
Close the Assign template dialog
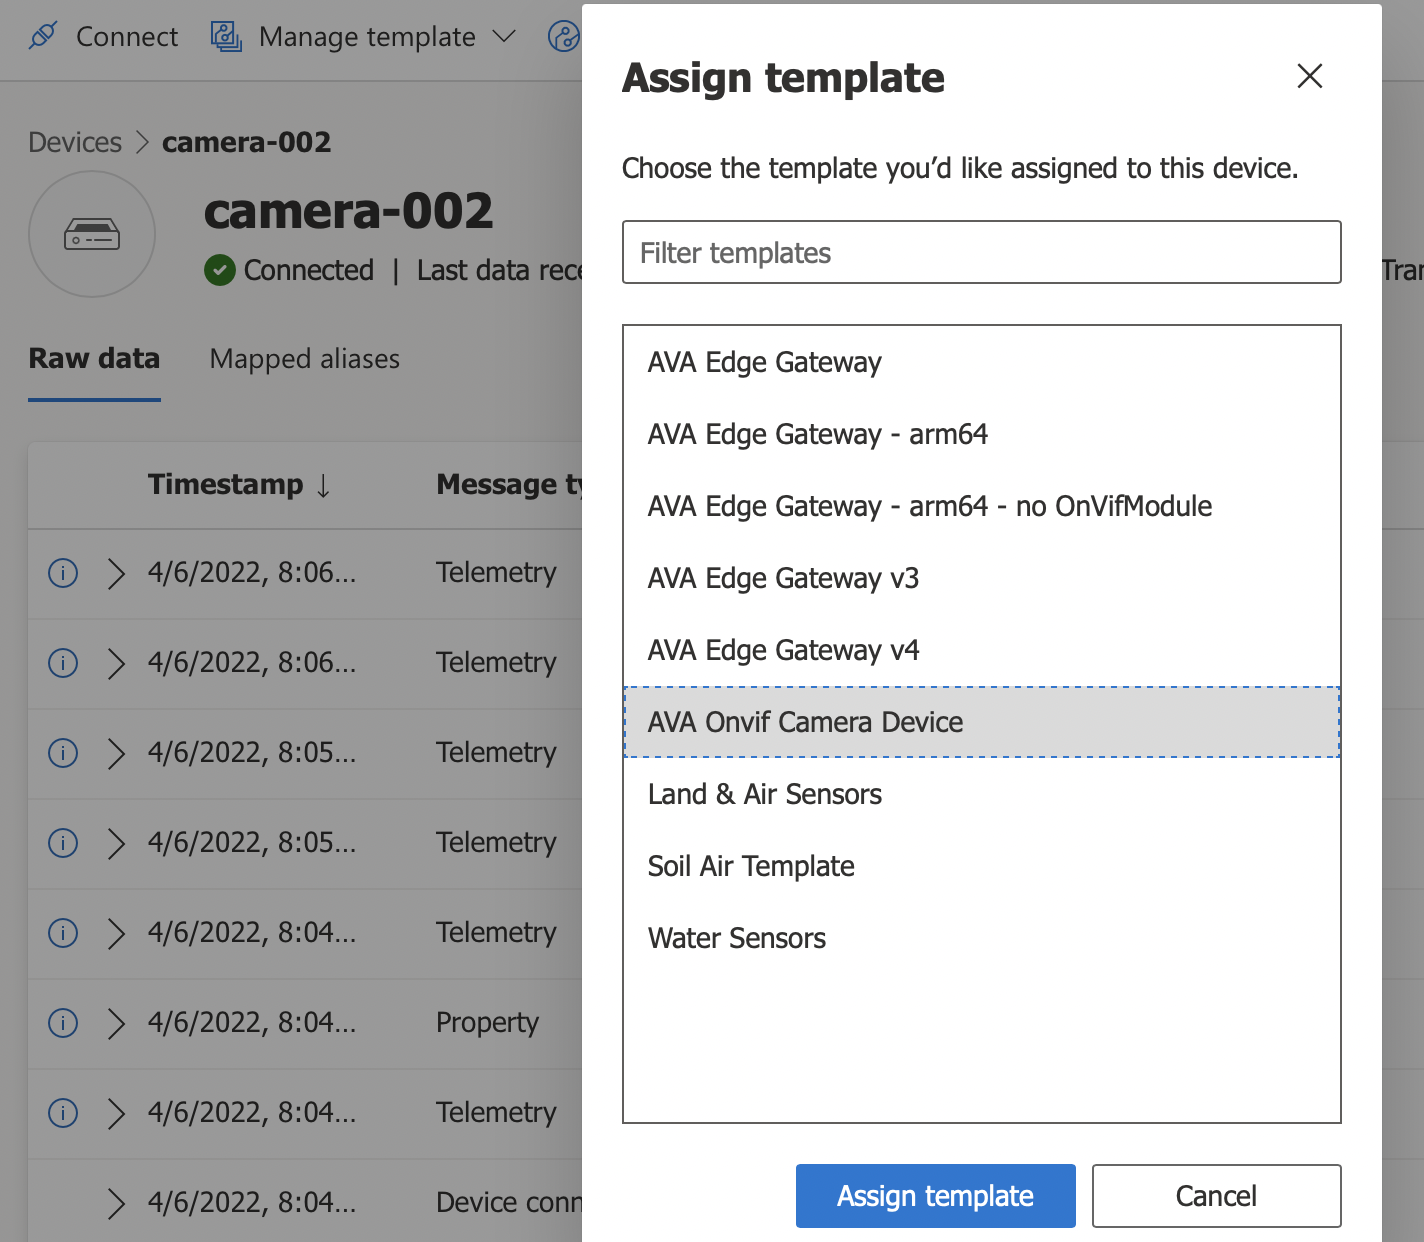1309,77
